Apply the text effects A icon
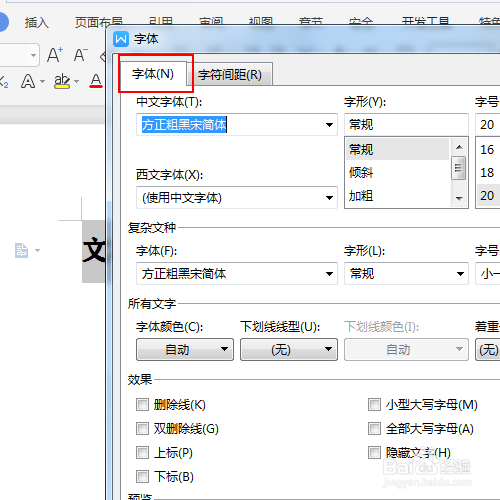Screen dimensions: 500x500 [28, 81]
